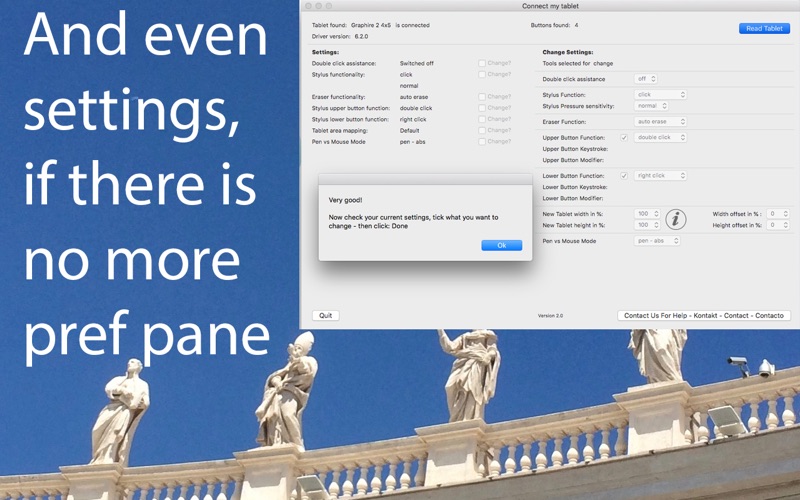Click the Height offset stepper
The image size is (800, 500).
pyautogui.click(x=786, y=225)
